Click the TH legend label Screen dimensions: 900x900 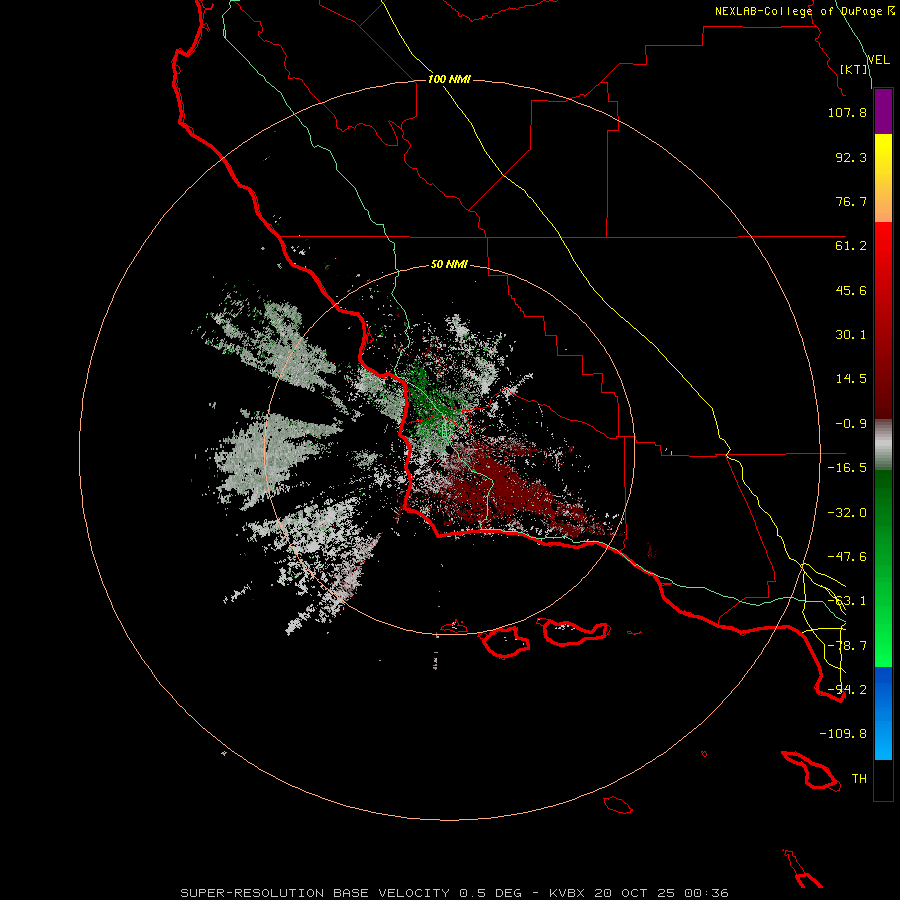[x=859, y=779]
